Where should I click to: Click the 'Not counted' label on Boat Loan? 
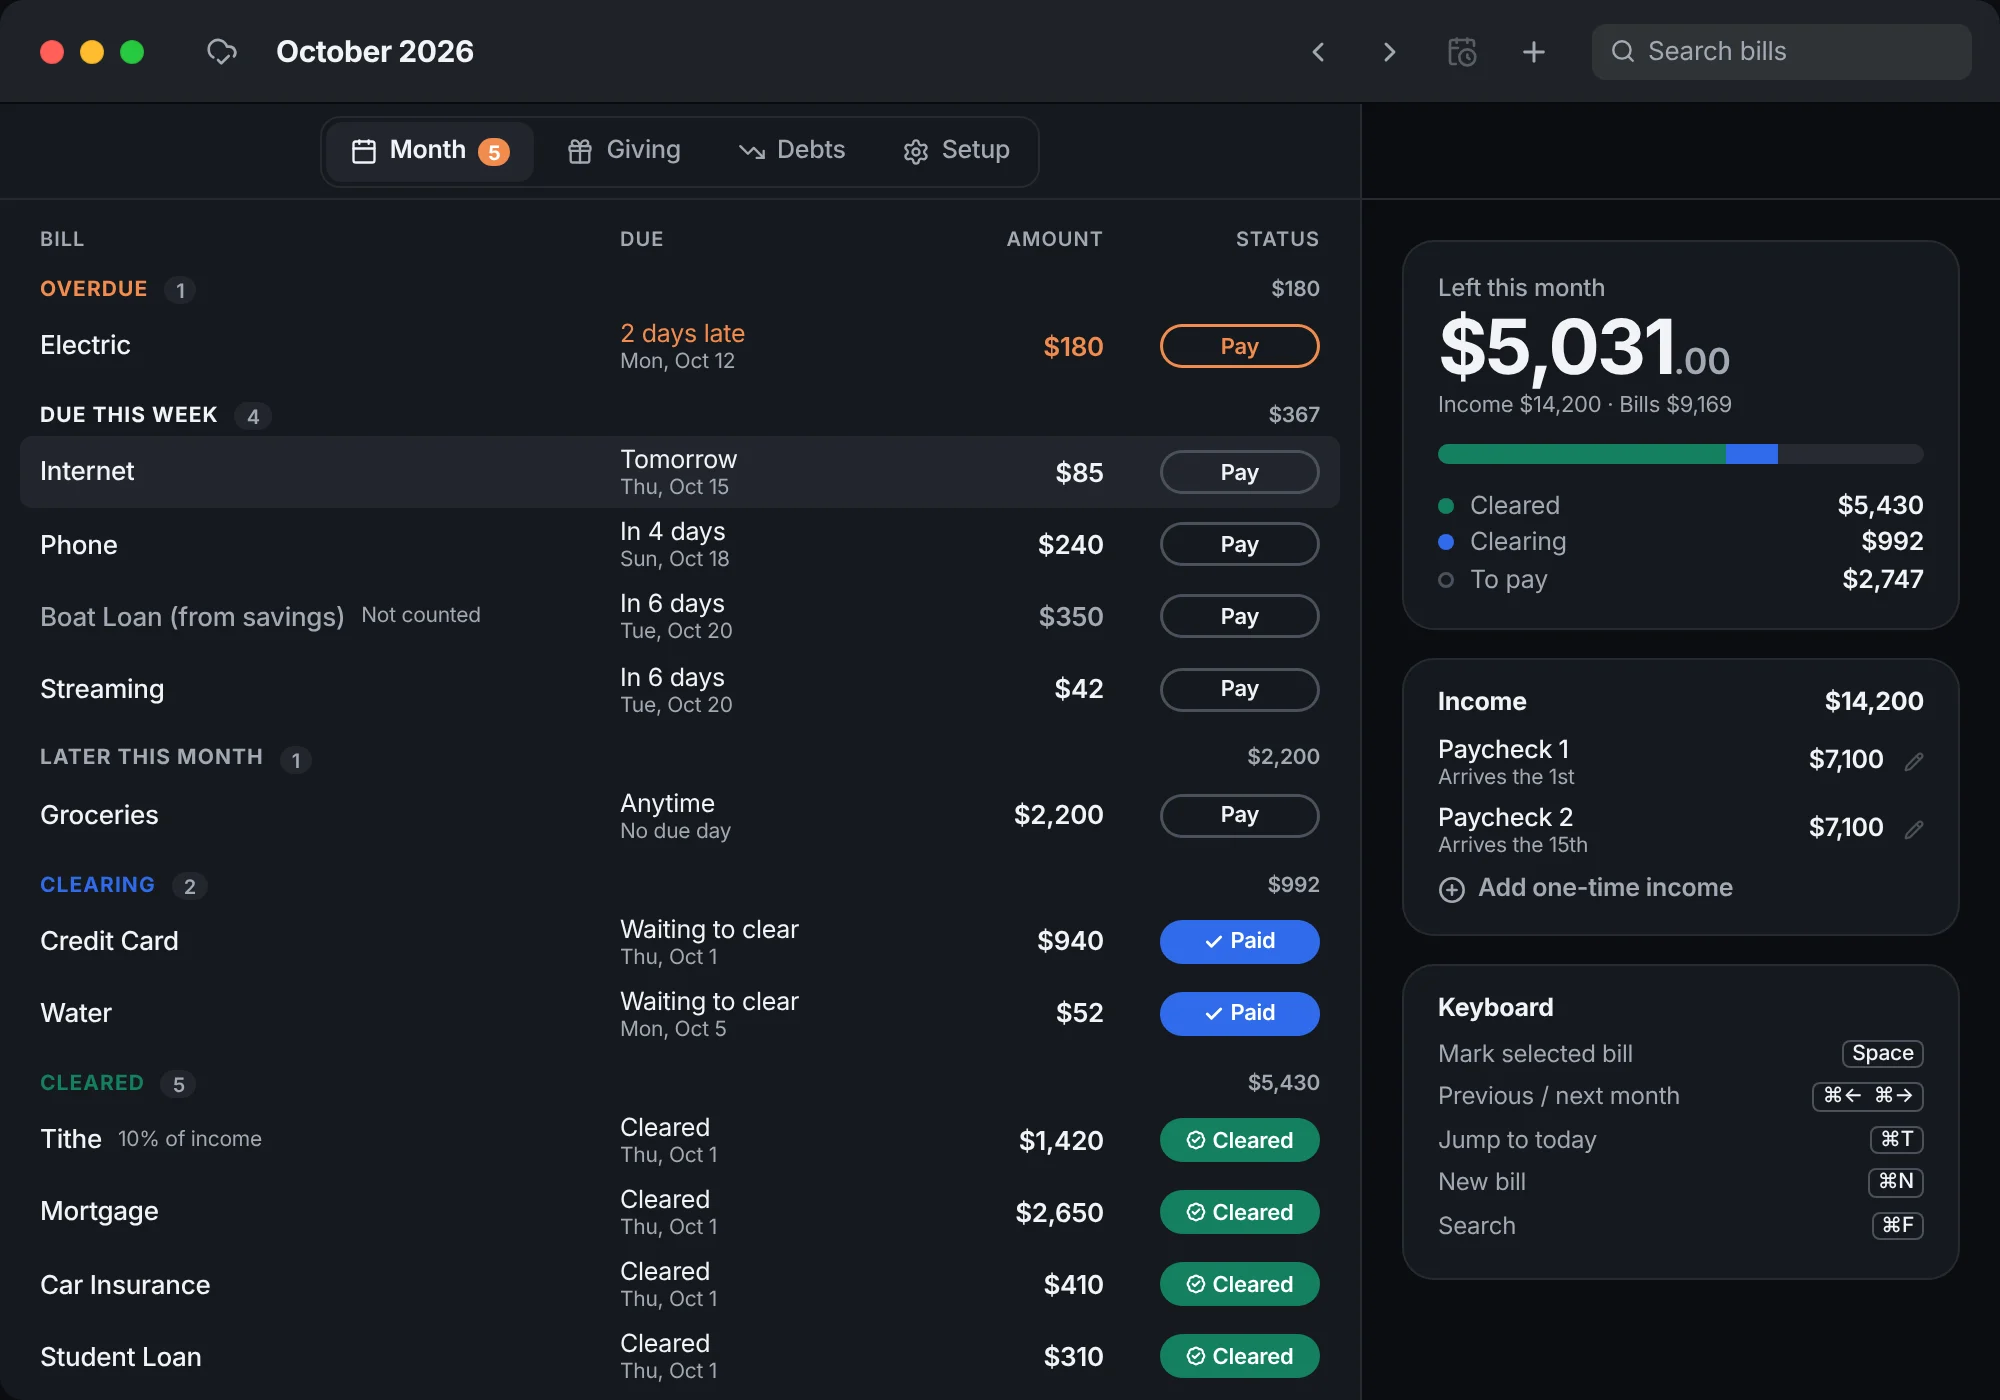tap(421, 615)
